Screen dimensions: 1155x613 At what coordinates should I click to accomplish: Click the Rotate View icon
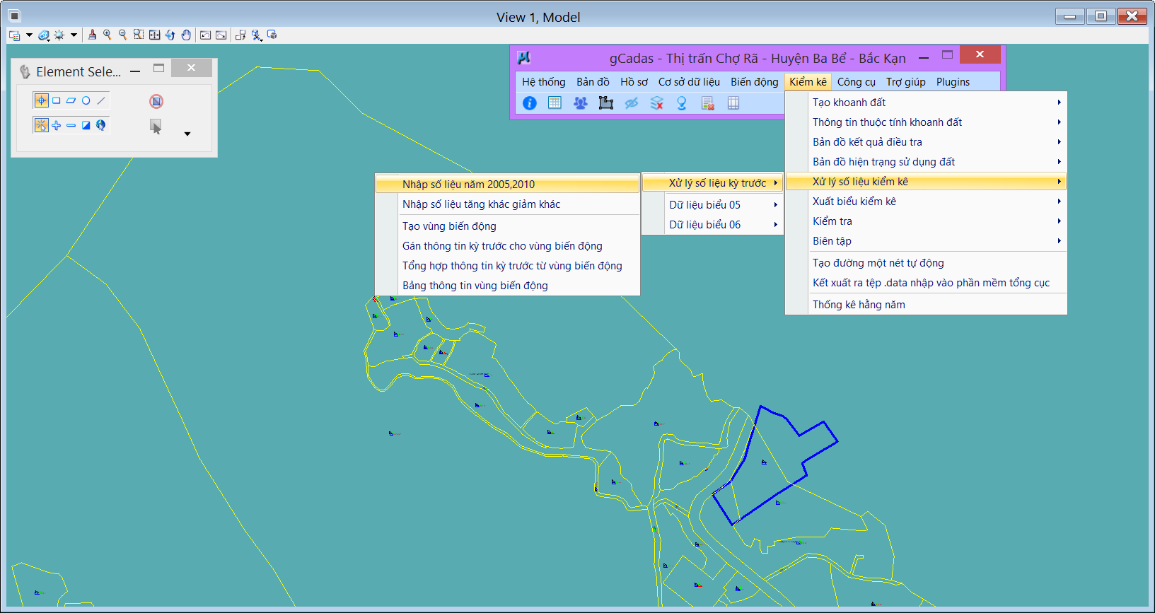click(x=170, y=34)
